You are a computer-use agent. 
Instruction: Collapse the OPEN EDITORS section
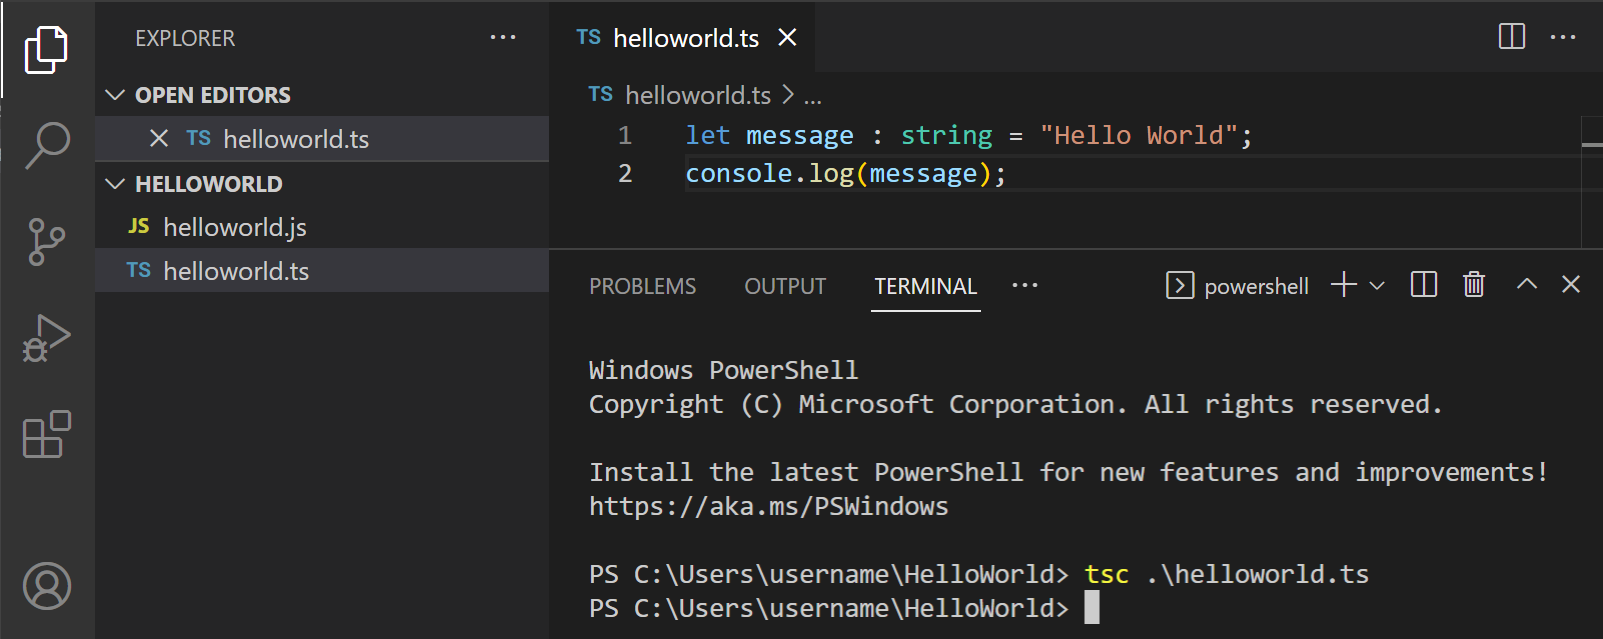pyautogui.click(x=116, y=95)
